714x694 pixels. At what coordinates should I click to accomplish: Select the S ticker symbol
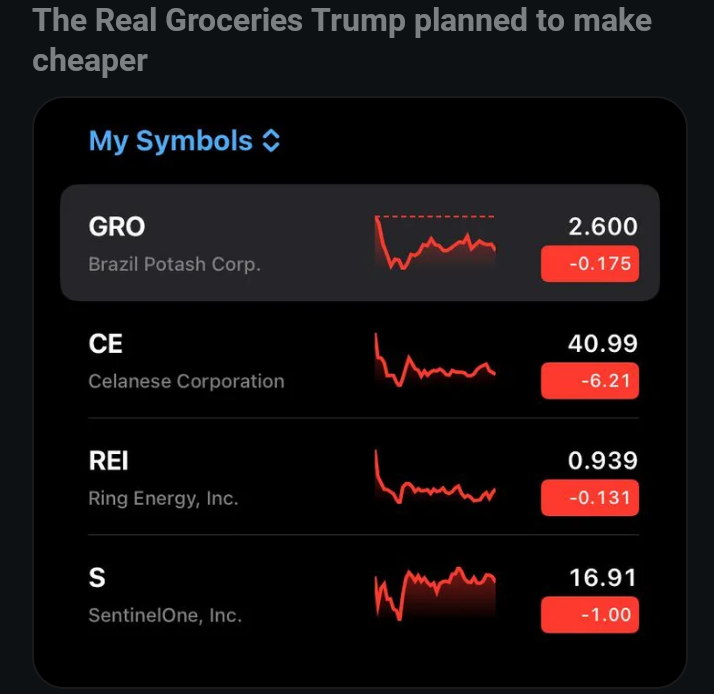tap(97, 577)
